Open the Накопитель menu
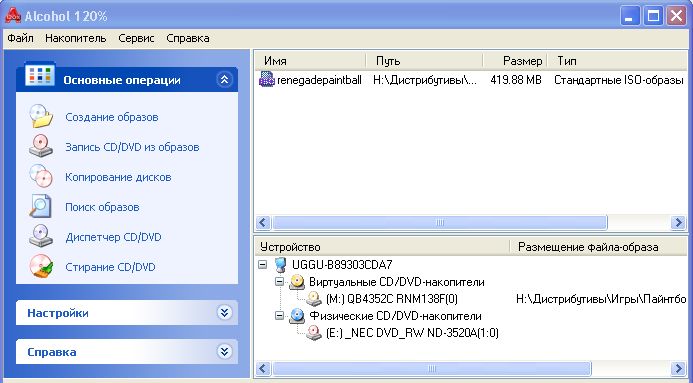693x383 pixels. [76, 38]
